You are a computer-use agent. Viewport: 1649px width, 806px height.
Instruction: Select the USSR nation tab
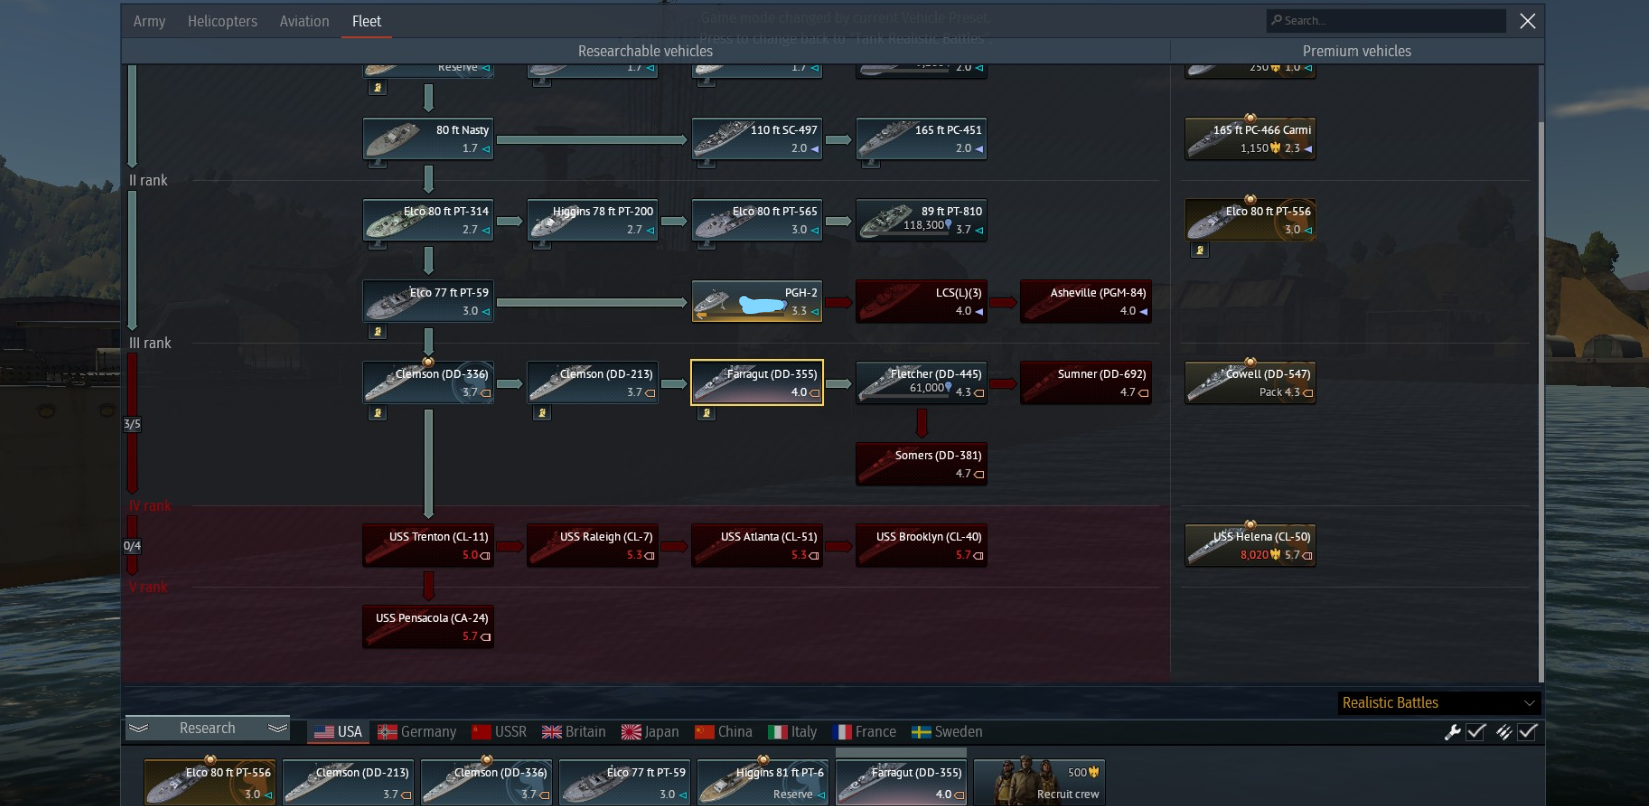click(499, 732)
